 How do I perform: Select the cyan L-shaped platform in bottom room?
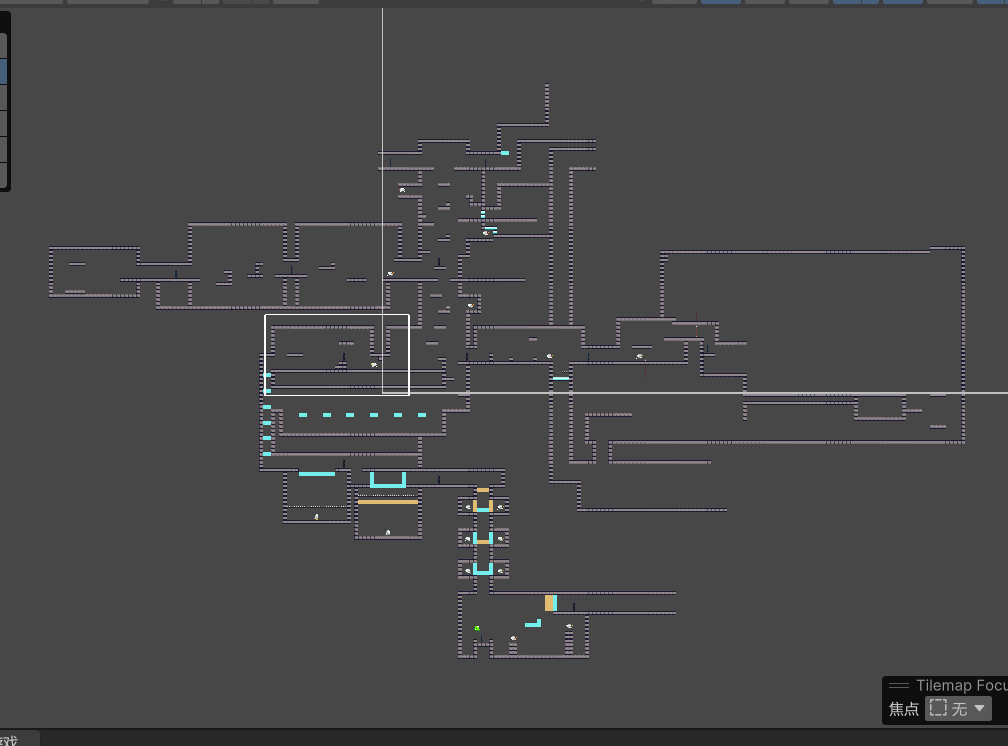click(534, 624)
